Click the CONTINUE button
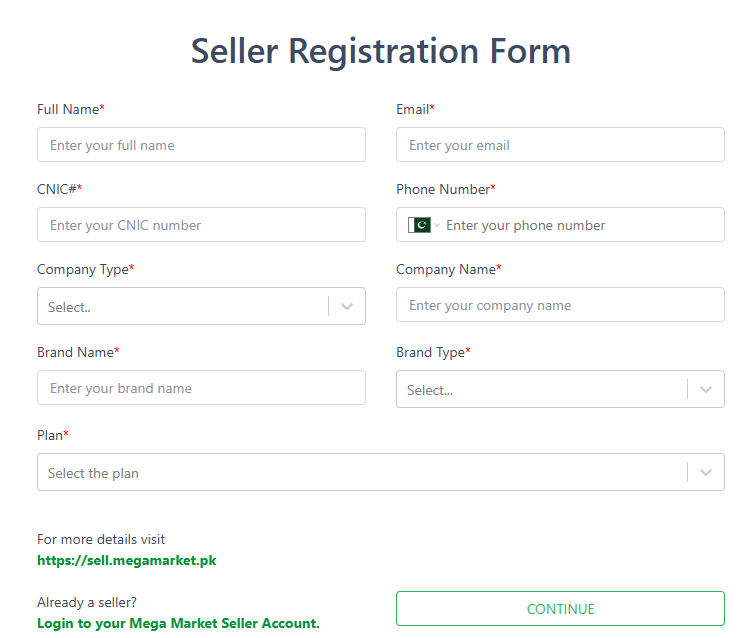755x638 pixels. point(560,609)
